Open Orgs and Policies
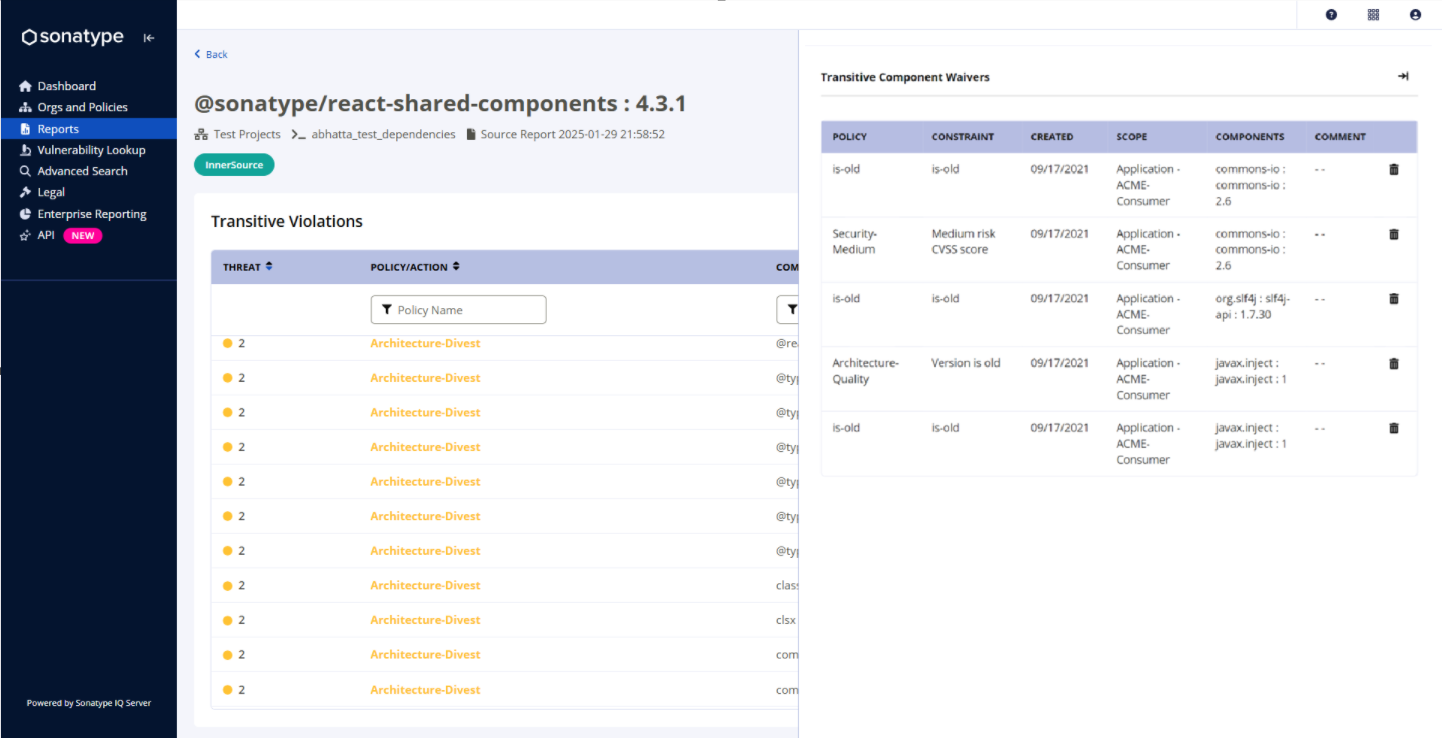 tap(82, 107)
